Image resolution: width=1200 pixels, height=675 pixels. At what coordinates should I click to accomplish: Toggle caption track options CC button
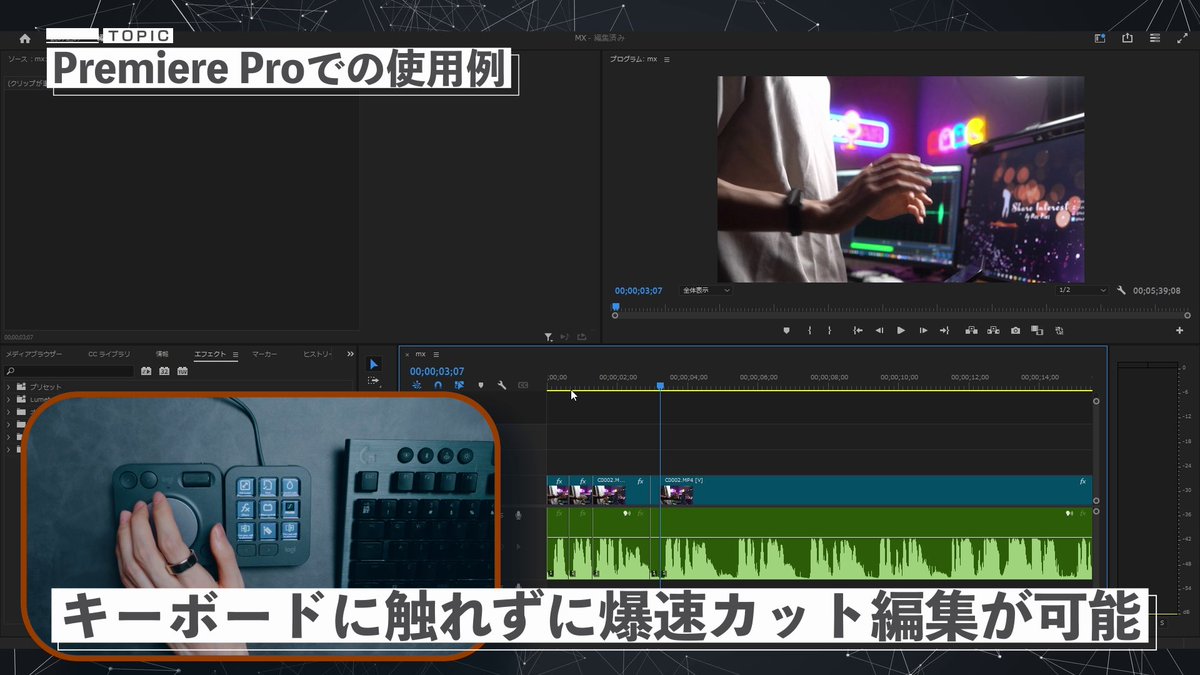(523, 385)
